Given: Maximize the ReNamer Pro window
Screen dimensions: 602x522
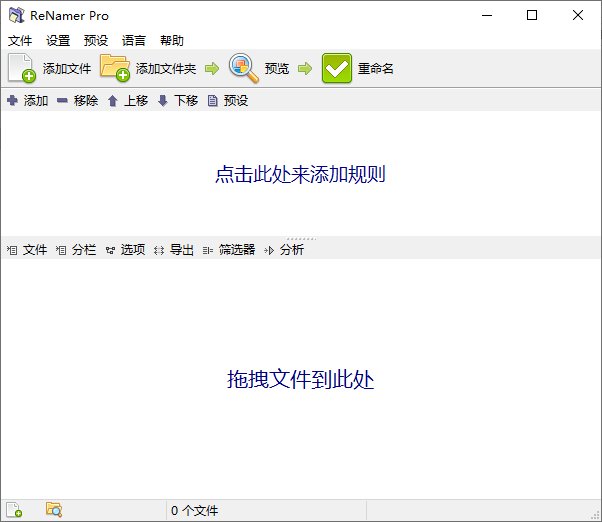Looking at the screenshot, I should (532, 15).
